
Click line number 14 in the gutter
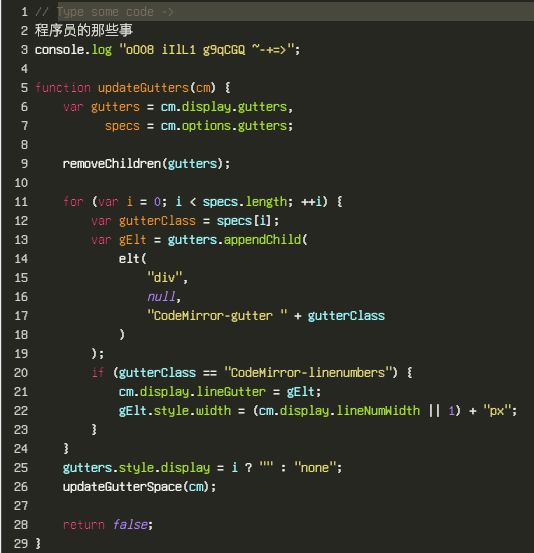[x=21, y=259]
